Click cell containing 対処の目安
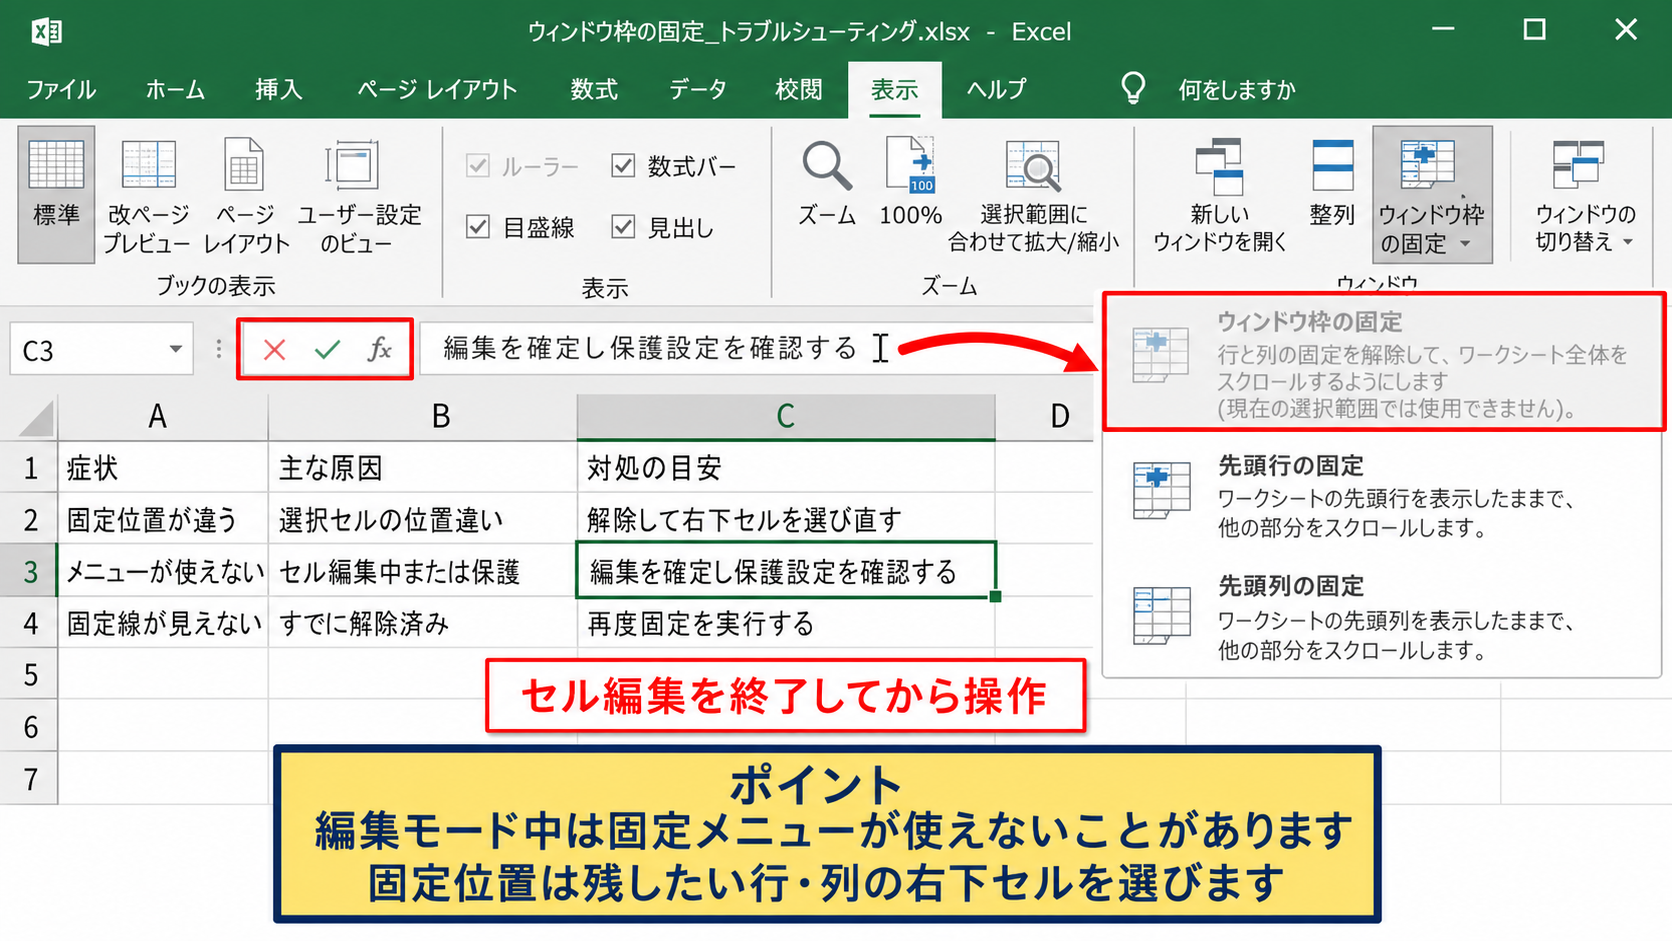 point(786,467)
